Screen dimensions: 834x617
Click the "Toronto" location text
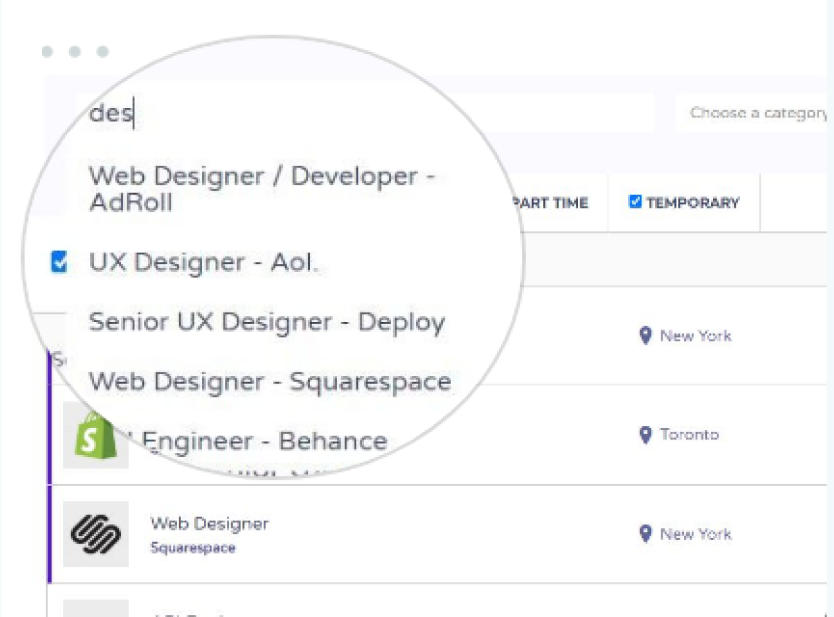689,435
